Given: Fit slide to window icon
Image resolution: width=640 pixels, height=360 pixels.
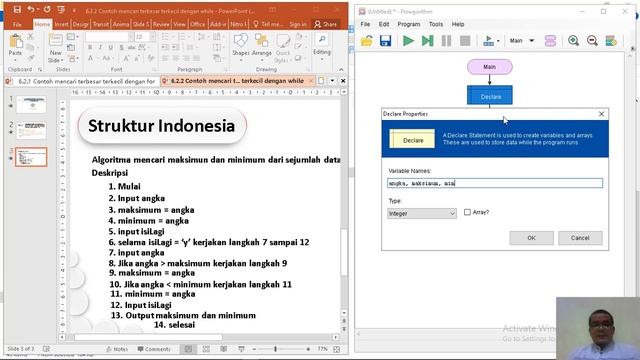Looking at the screenshot, I should click(337, 349).
